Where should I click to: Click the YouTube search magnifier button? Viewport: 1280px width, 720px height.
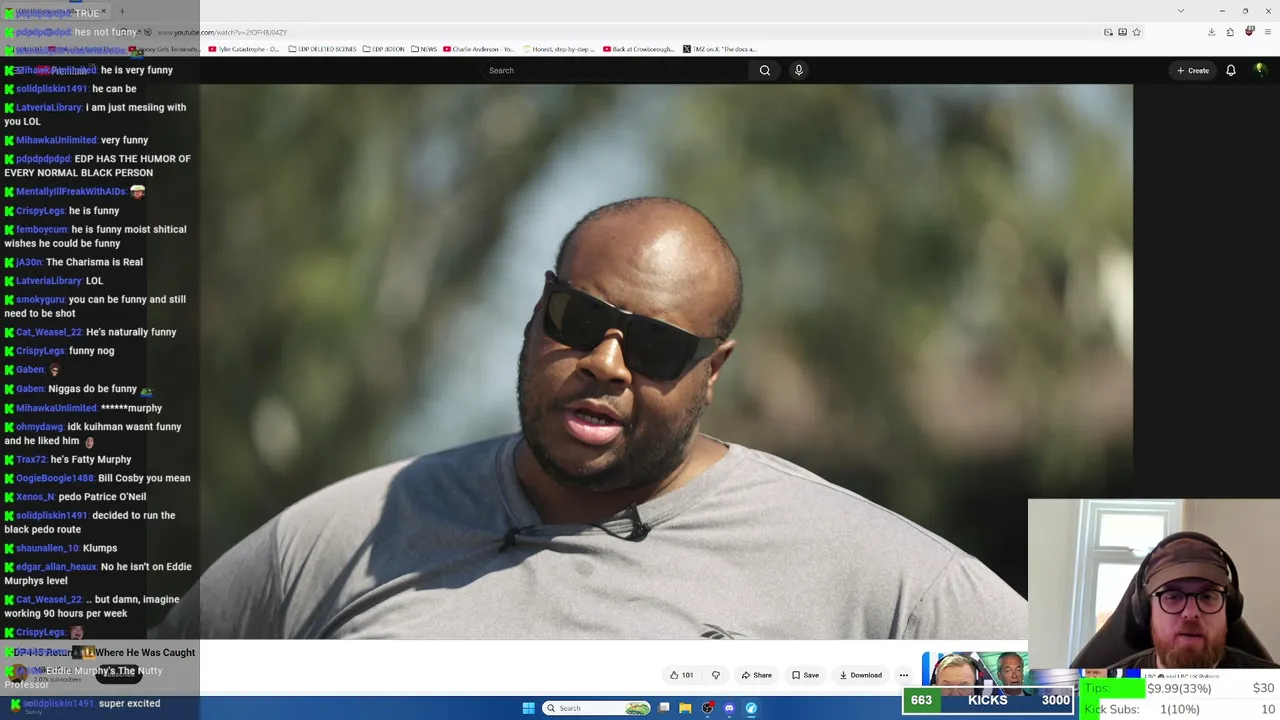pyautogui.click(x=765, y=70)
